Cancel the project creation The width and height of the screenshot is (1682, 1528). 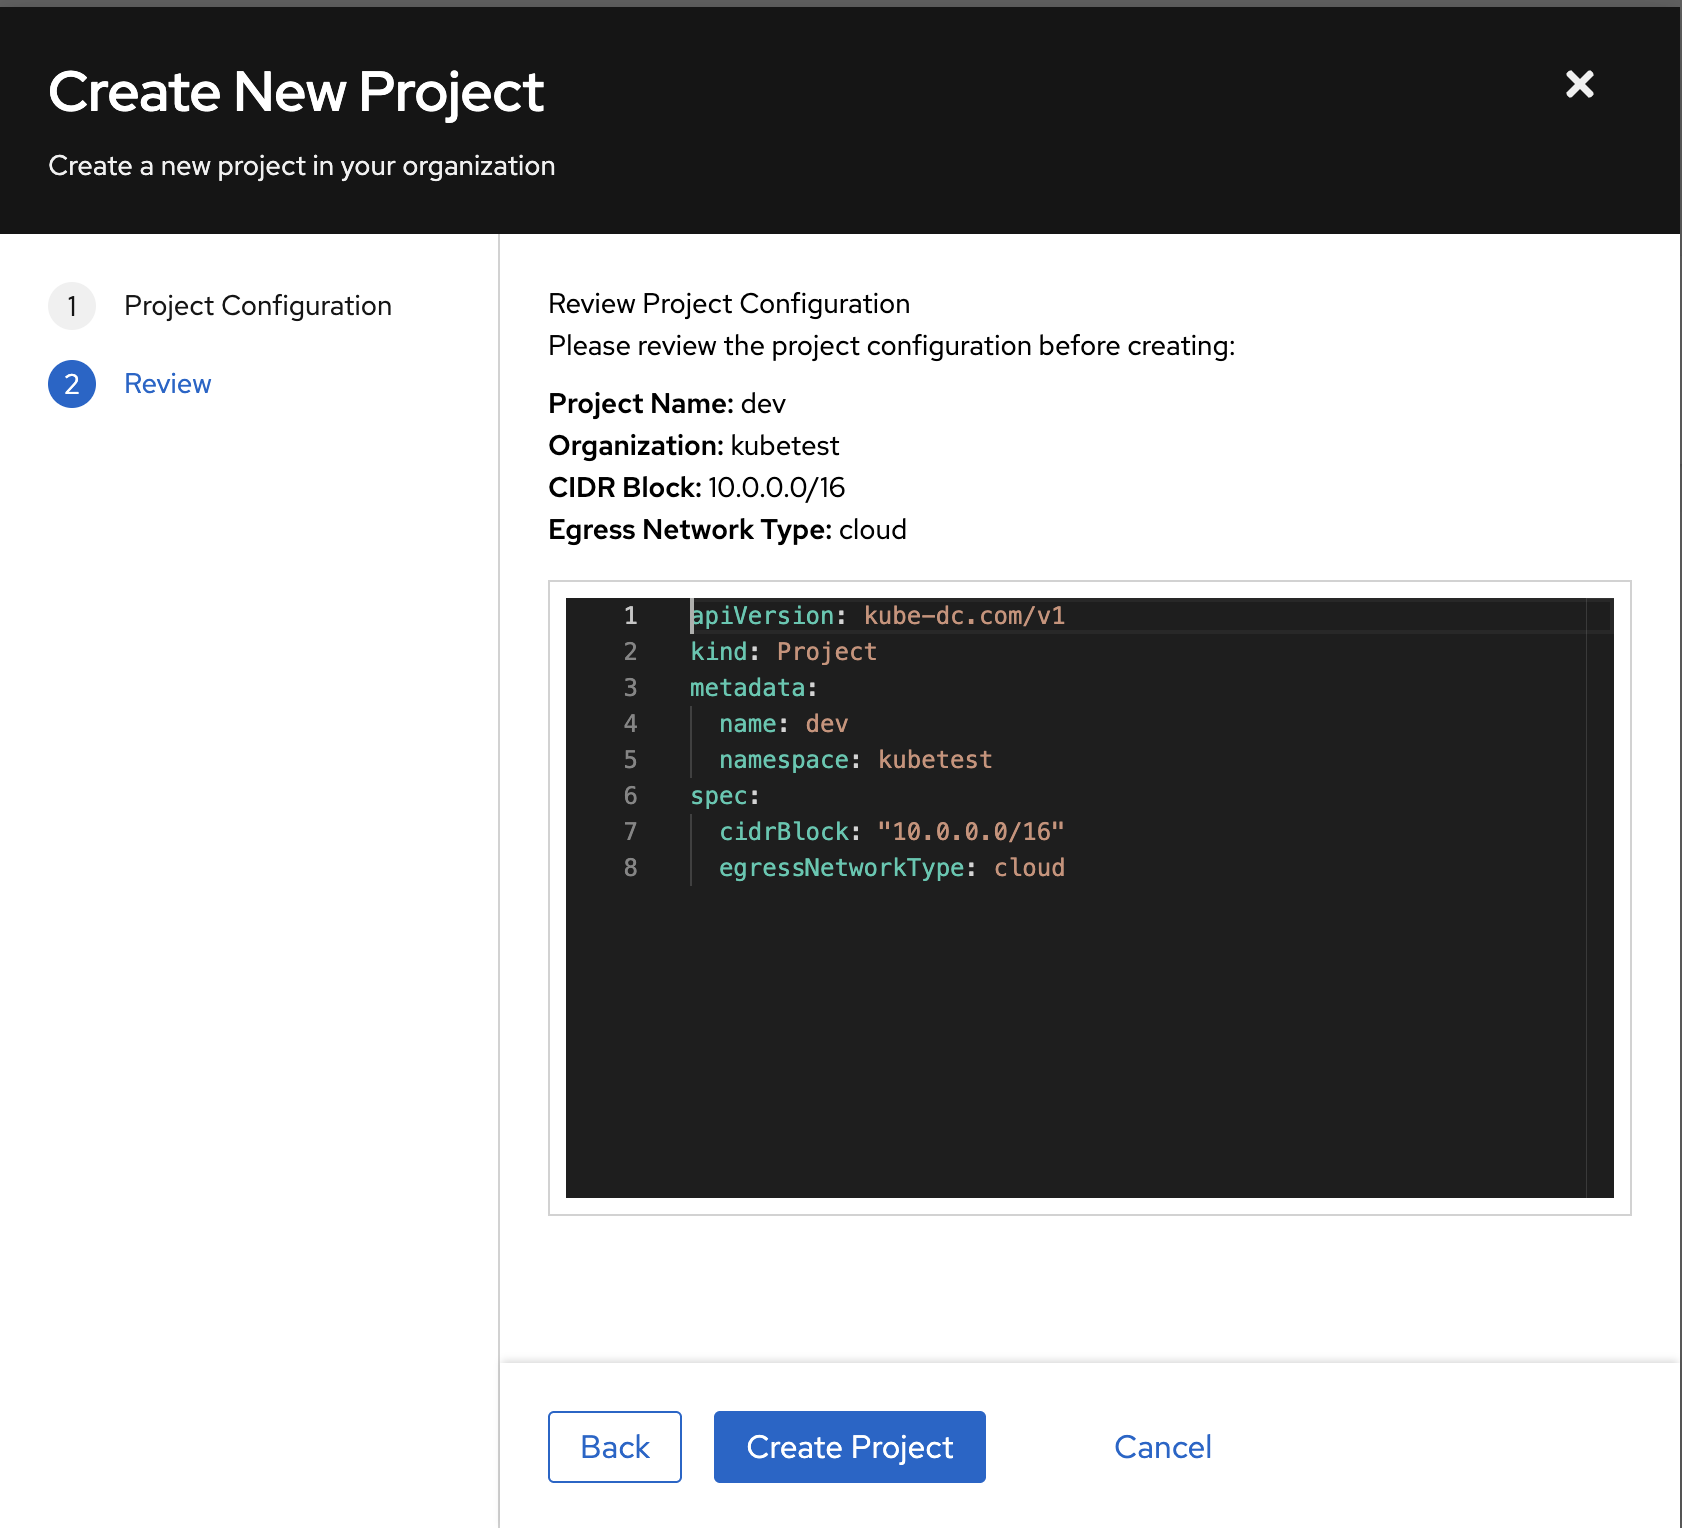pyautogui.click(x=1162, y=1446)
